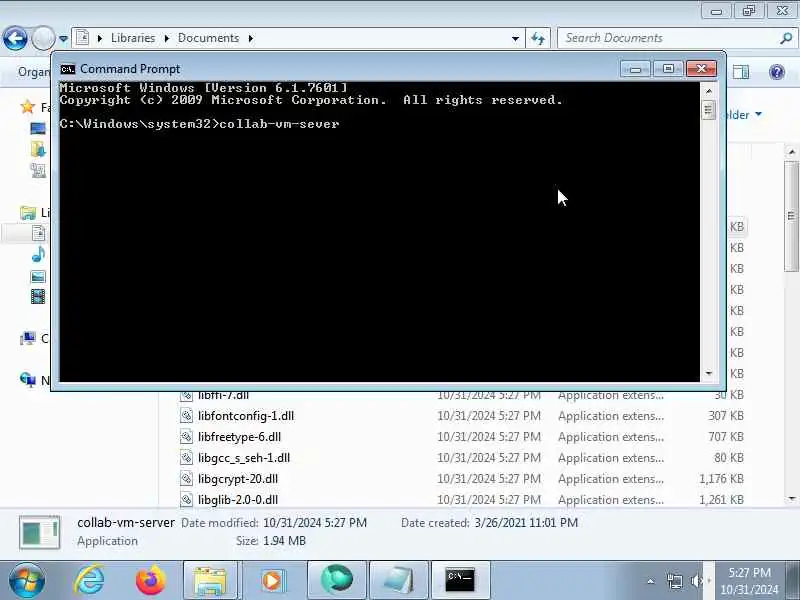Select the Pictures library icon
The height and width of the screenshot is (600, 800).
[x=38, y=276]
